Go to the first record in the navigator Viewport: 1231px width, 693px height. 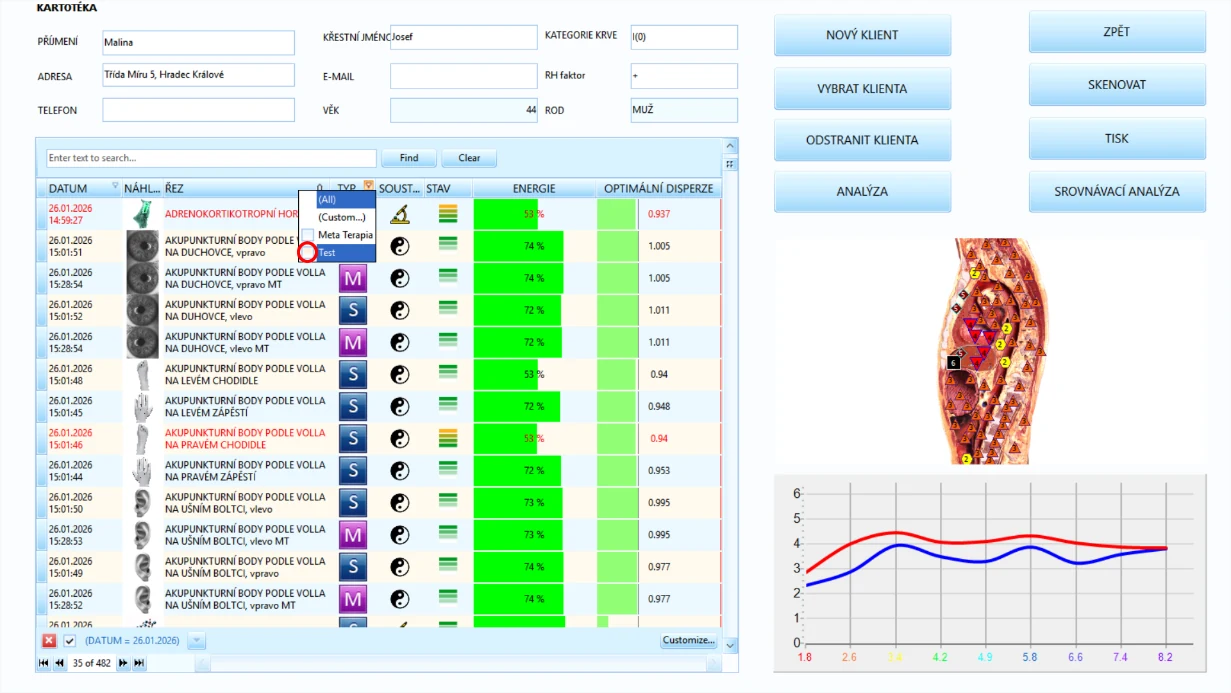click(x=44, y=663)
